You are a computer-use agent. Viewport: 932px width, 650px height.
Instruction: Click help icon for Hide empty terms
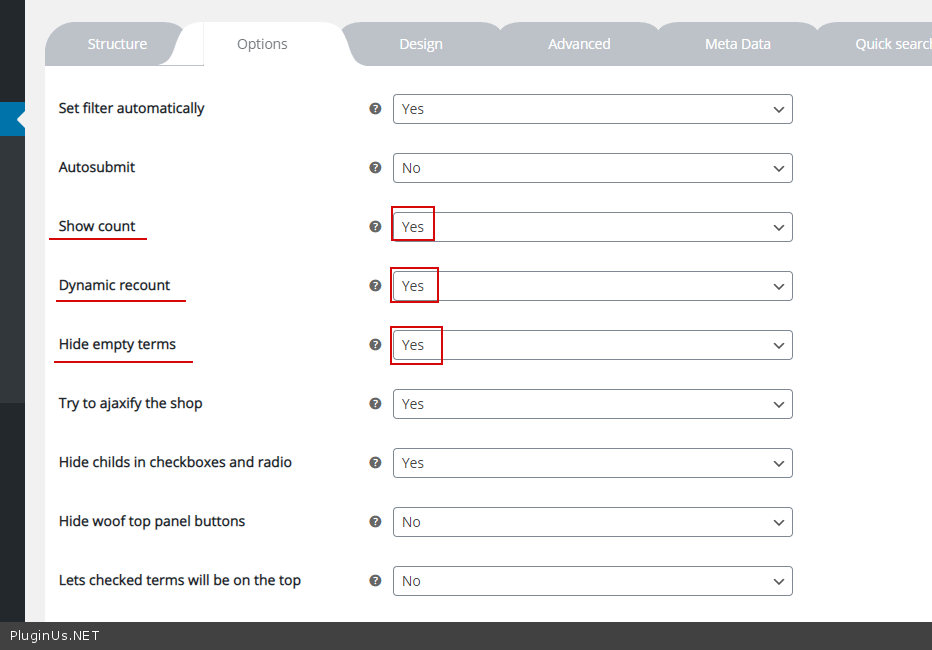coord(375,344)
